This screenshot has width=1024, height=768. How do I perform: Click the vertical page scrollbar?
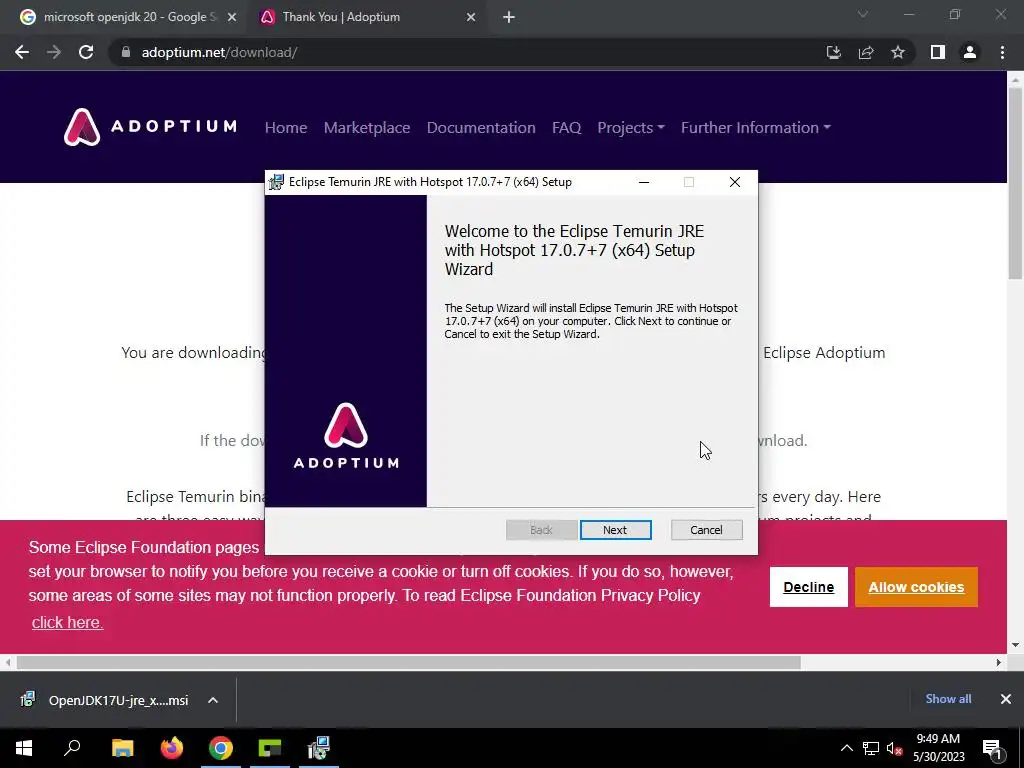1015,183
